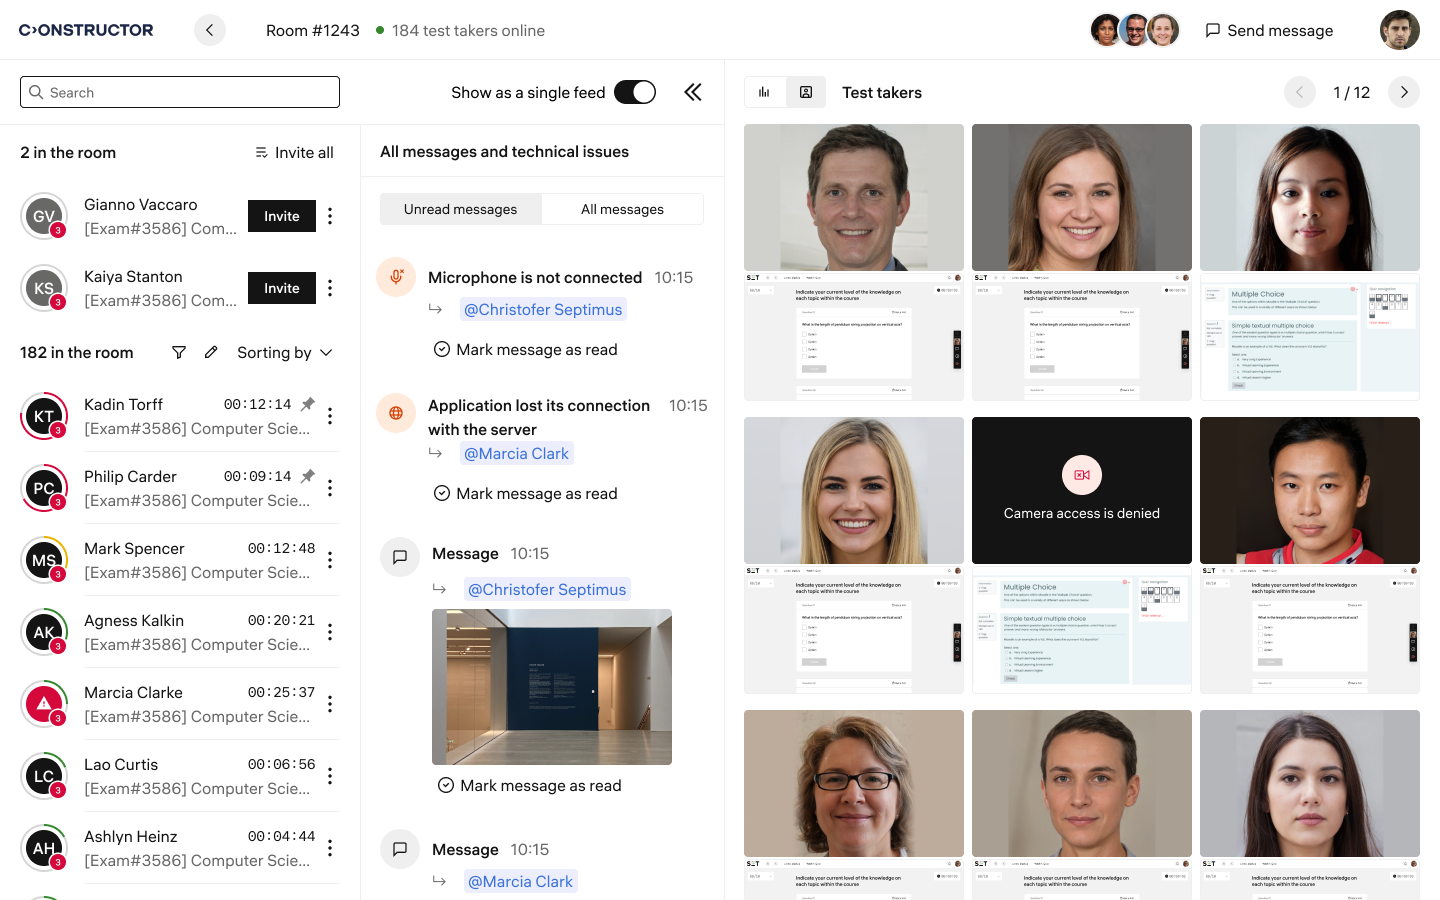Toggle off Show as a single feed

[635, 92]
